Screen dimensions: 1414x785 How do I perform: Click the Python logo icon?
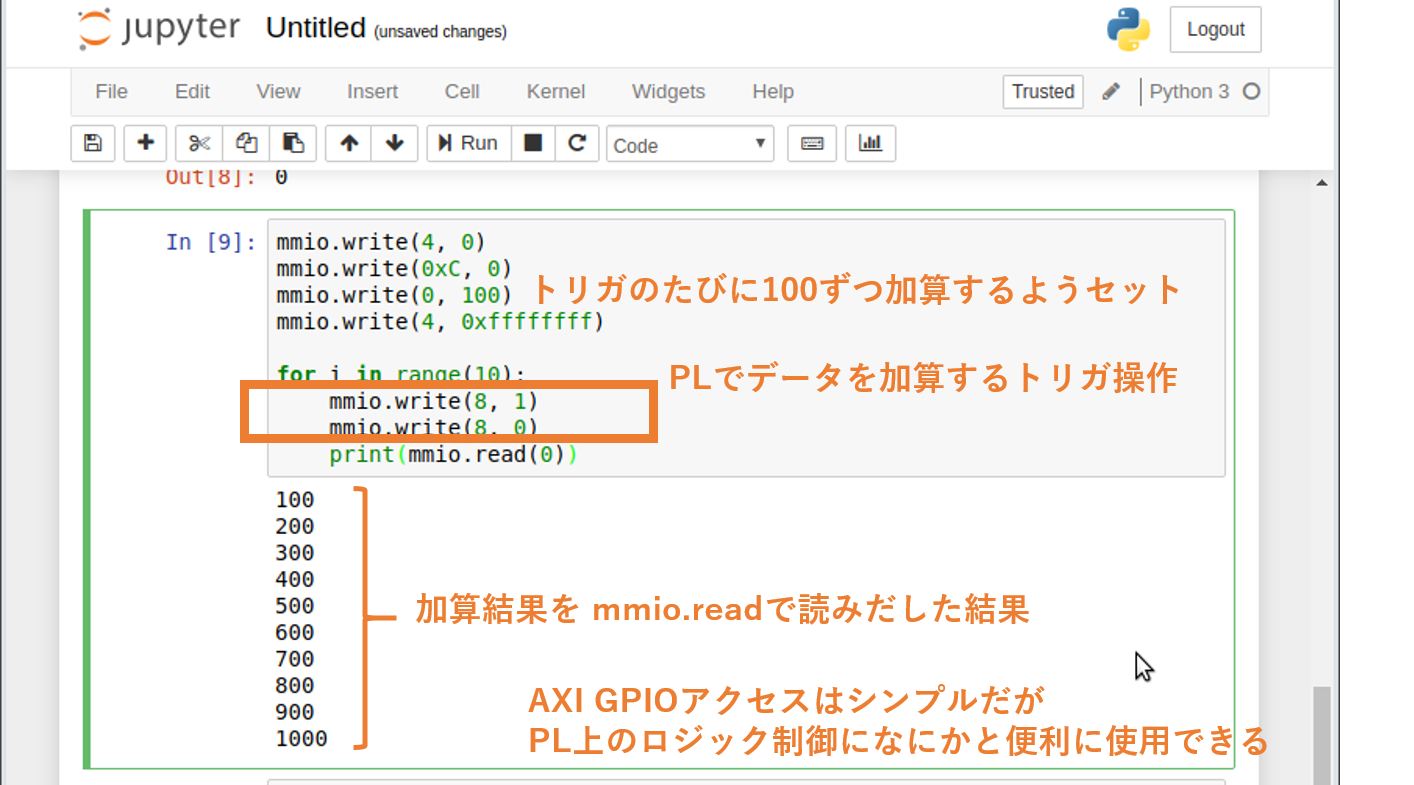[x=1127, y=29]
